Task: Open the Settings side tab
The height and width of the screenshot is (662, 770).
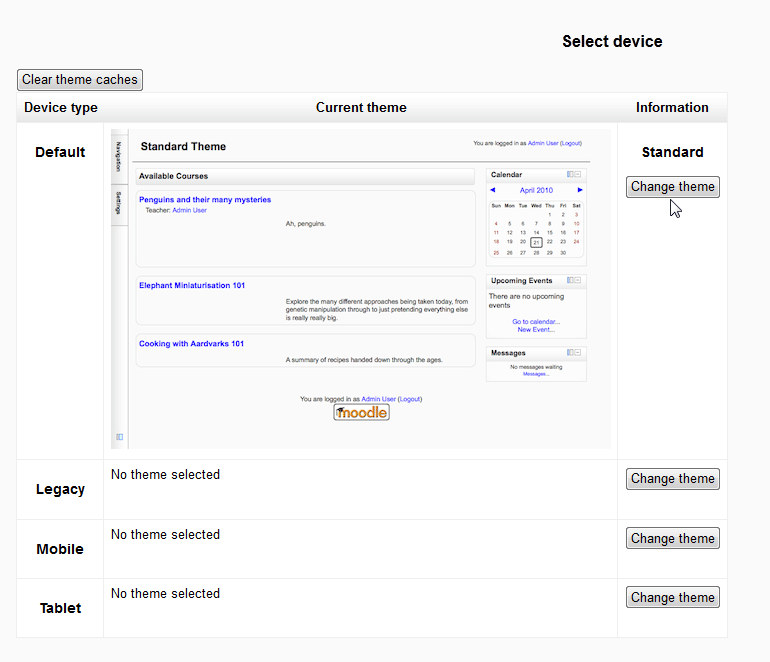Action: point(118,204)
